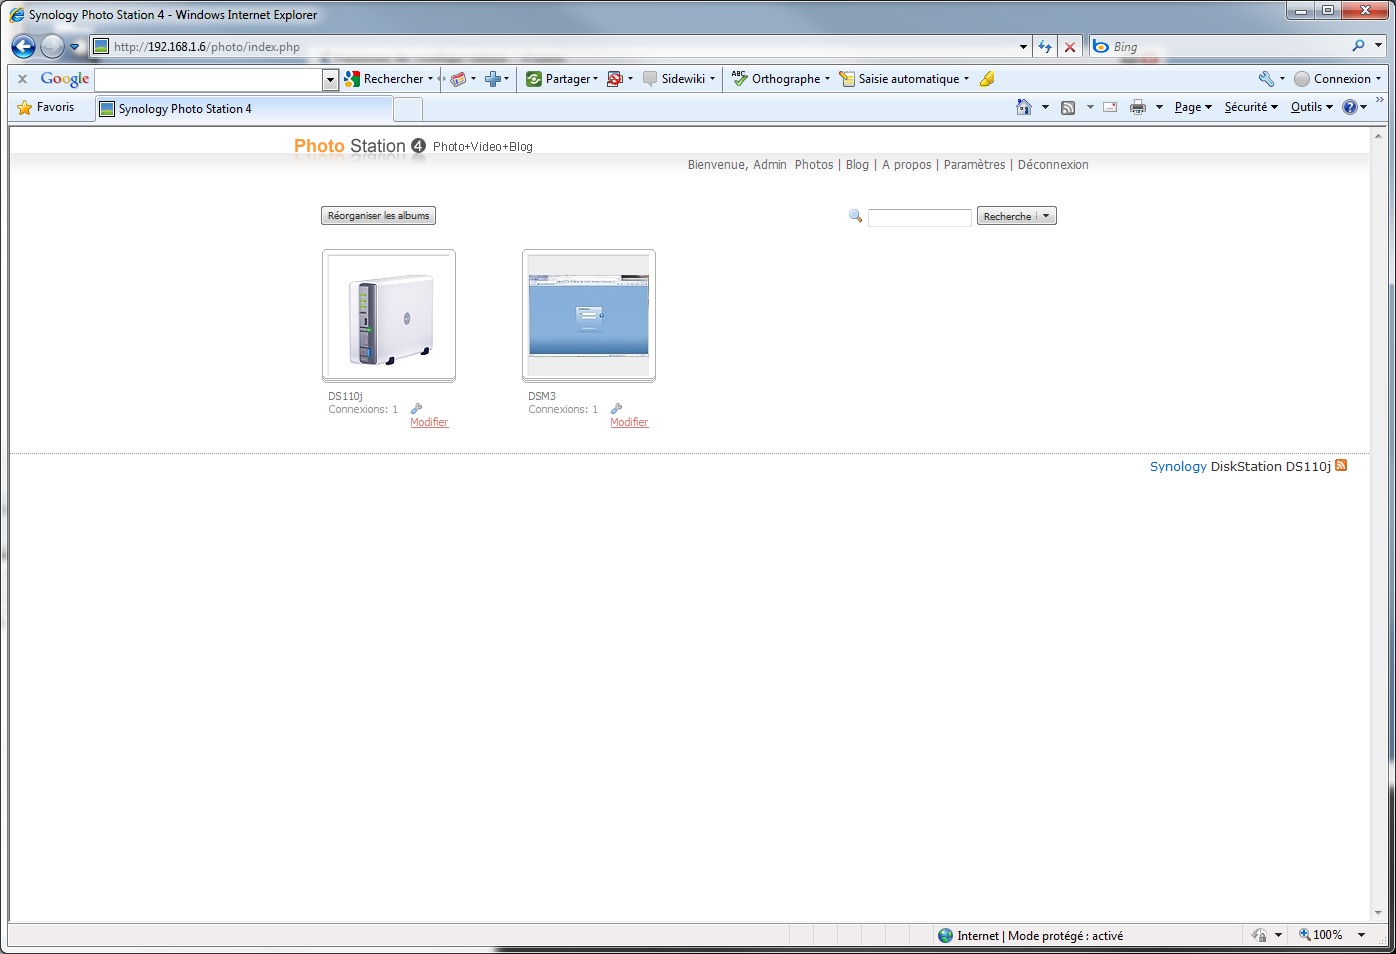Open the Favoris star panel

coord(46,107)
